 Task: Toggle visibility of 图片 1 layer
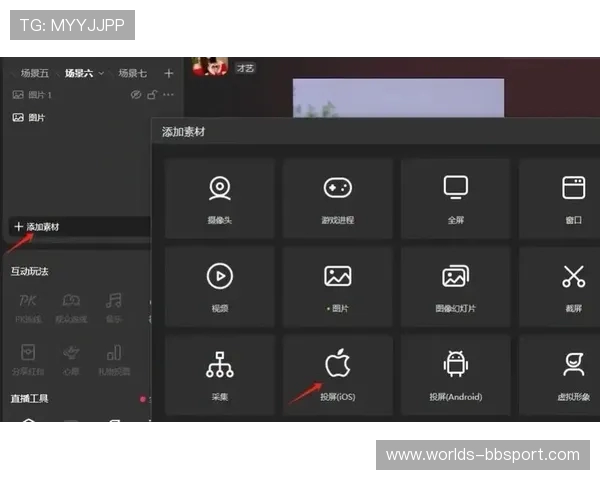(136, 95)
